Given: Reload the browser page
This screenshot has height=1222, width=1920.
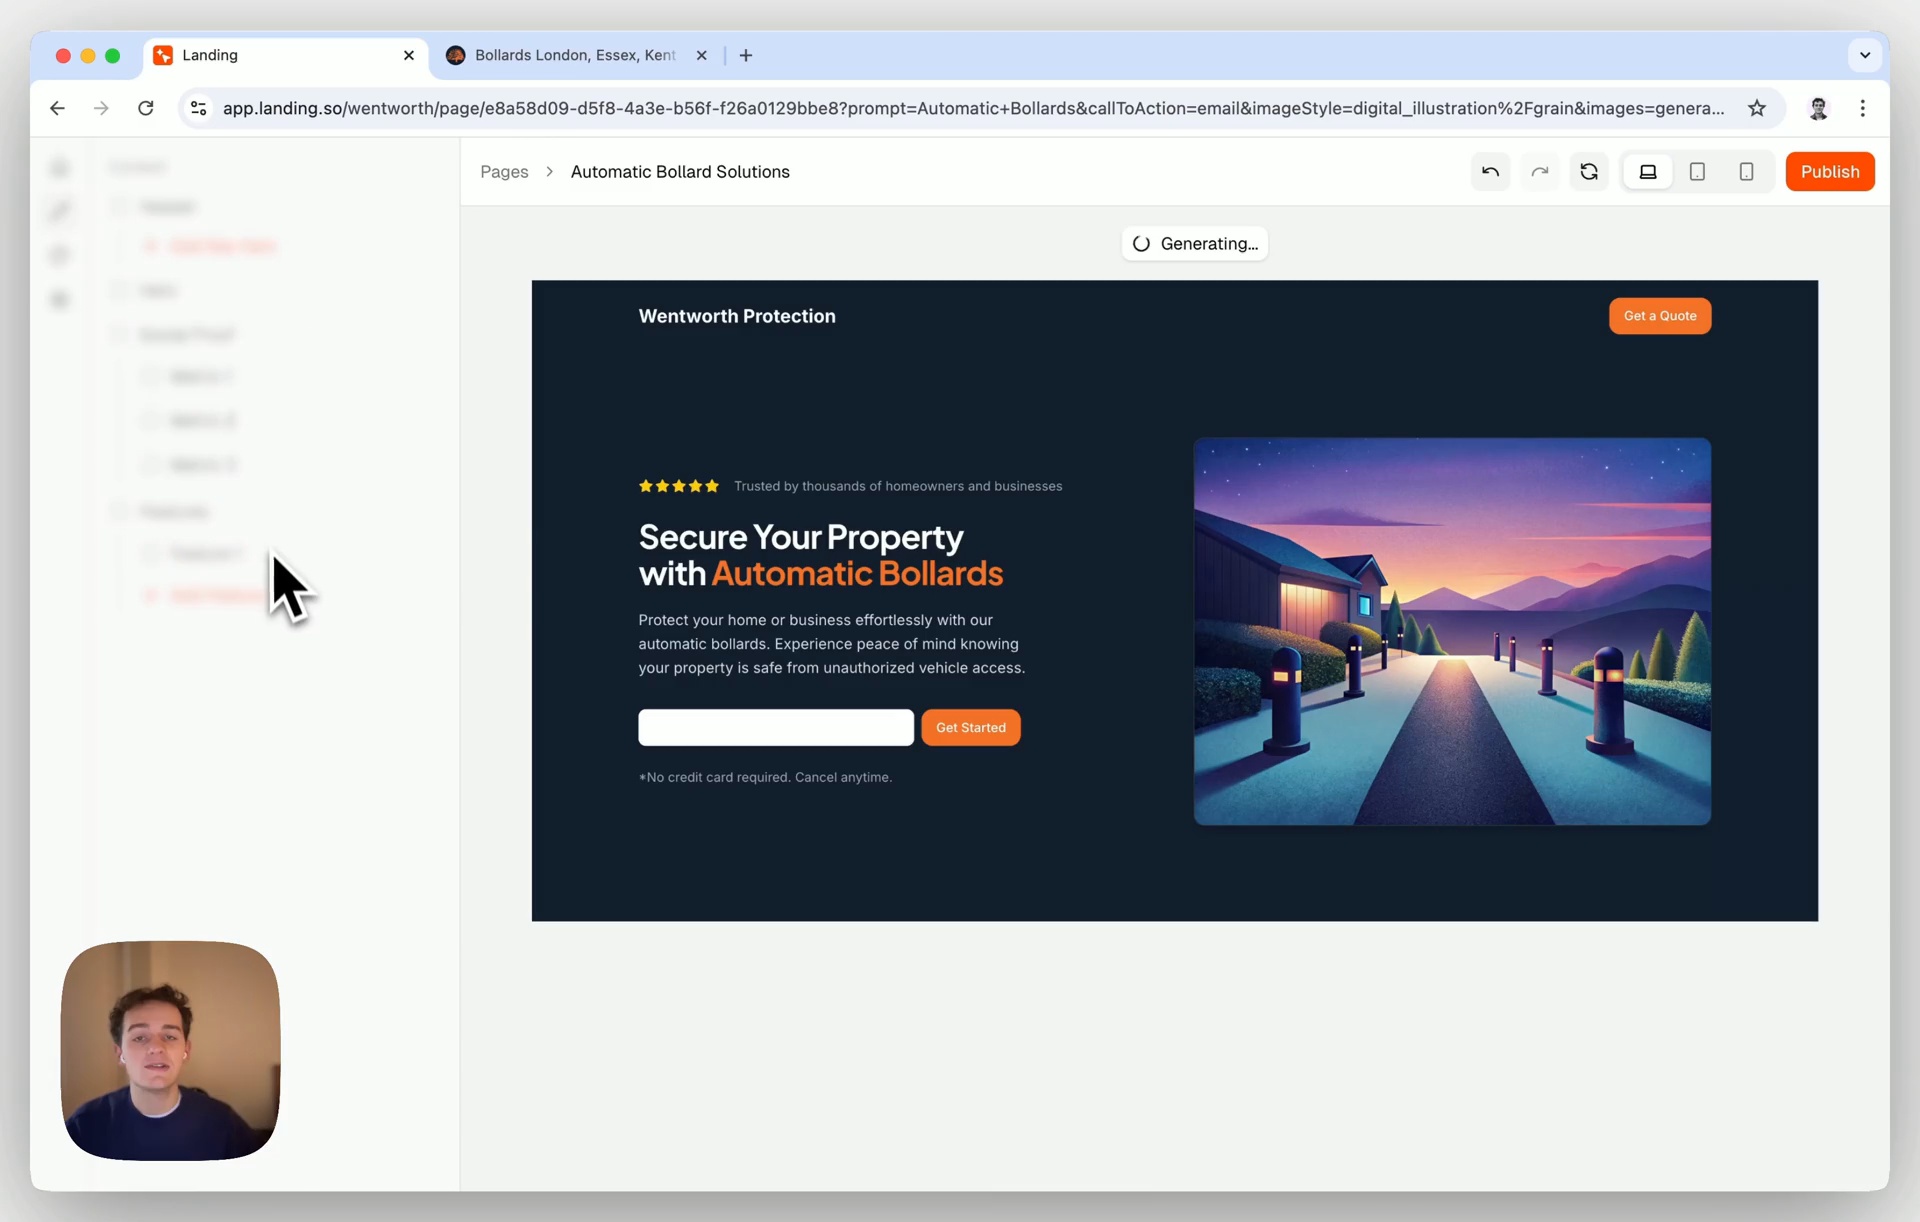Looking at the screenshot, I should click(x=146, y=108).
